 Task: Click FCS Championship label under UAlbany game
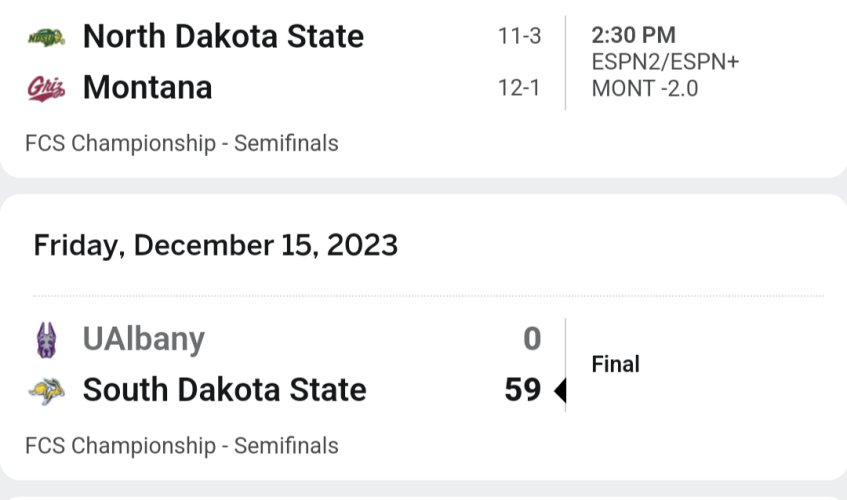coord(182,446)
